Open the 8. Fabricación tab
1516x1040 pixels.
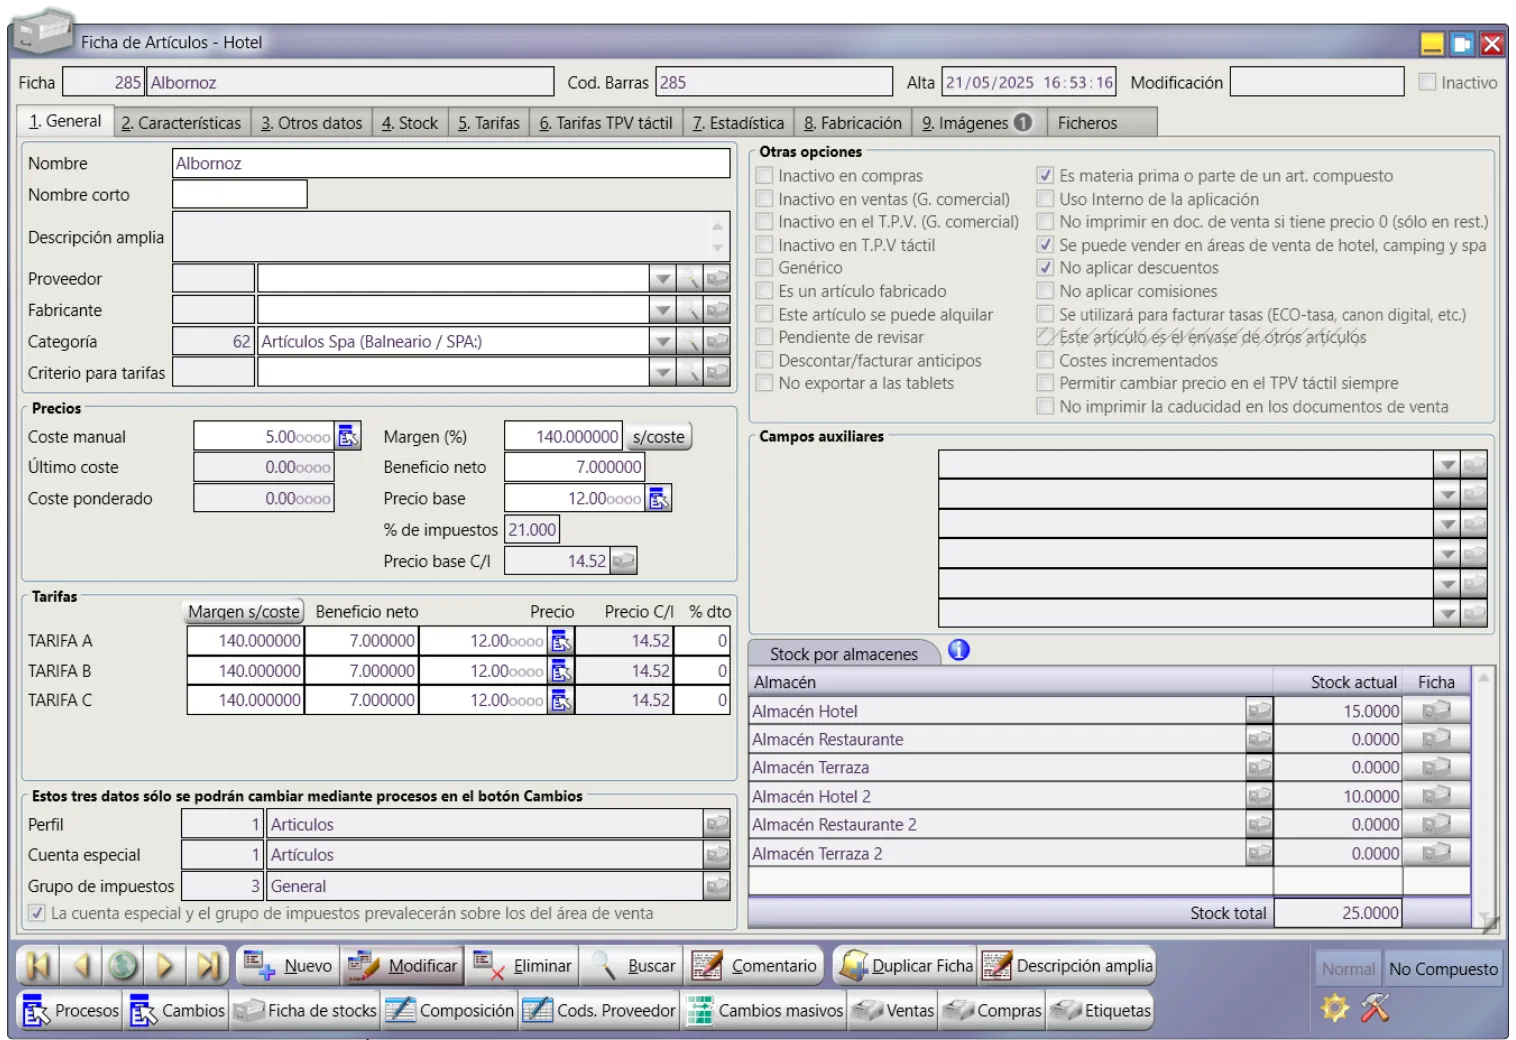click(852, 123)
